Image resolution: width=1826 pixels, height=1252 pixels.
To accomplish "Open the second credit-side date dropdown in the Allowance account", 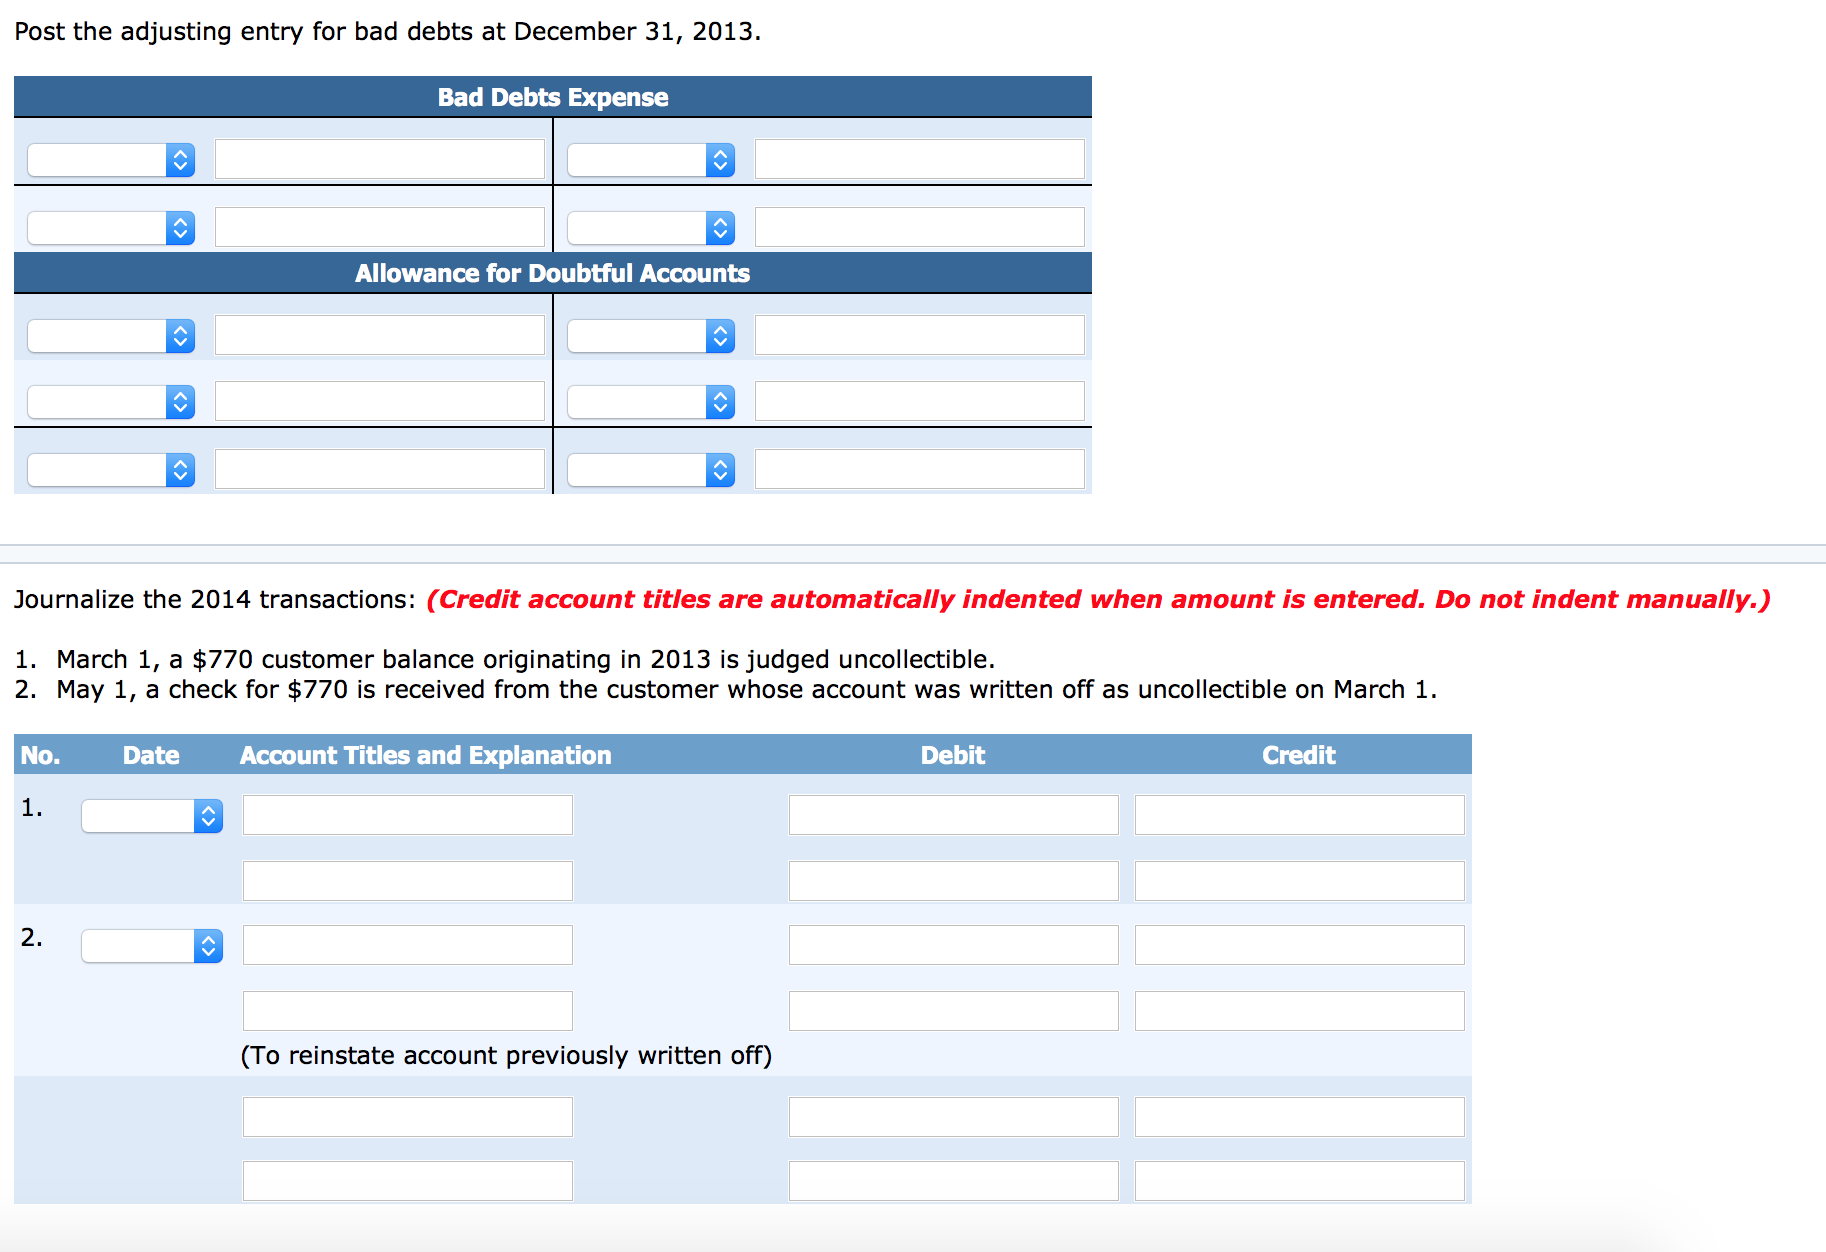I will coord(650,401).
